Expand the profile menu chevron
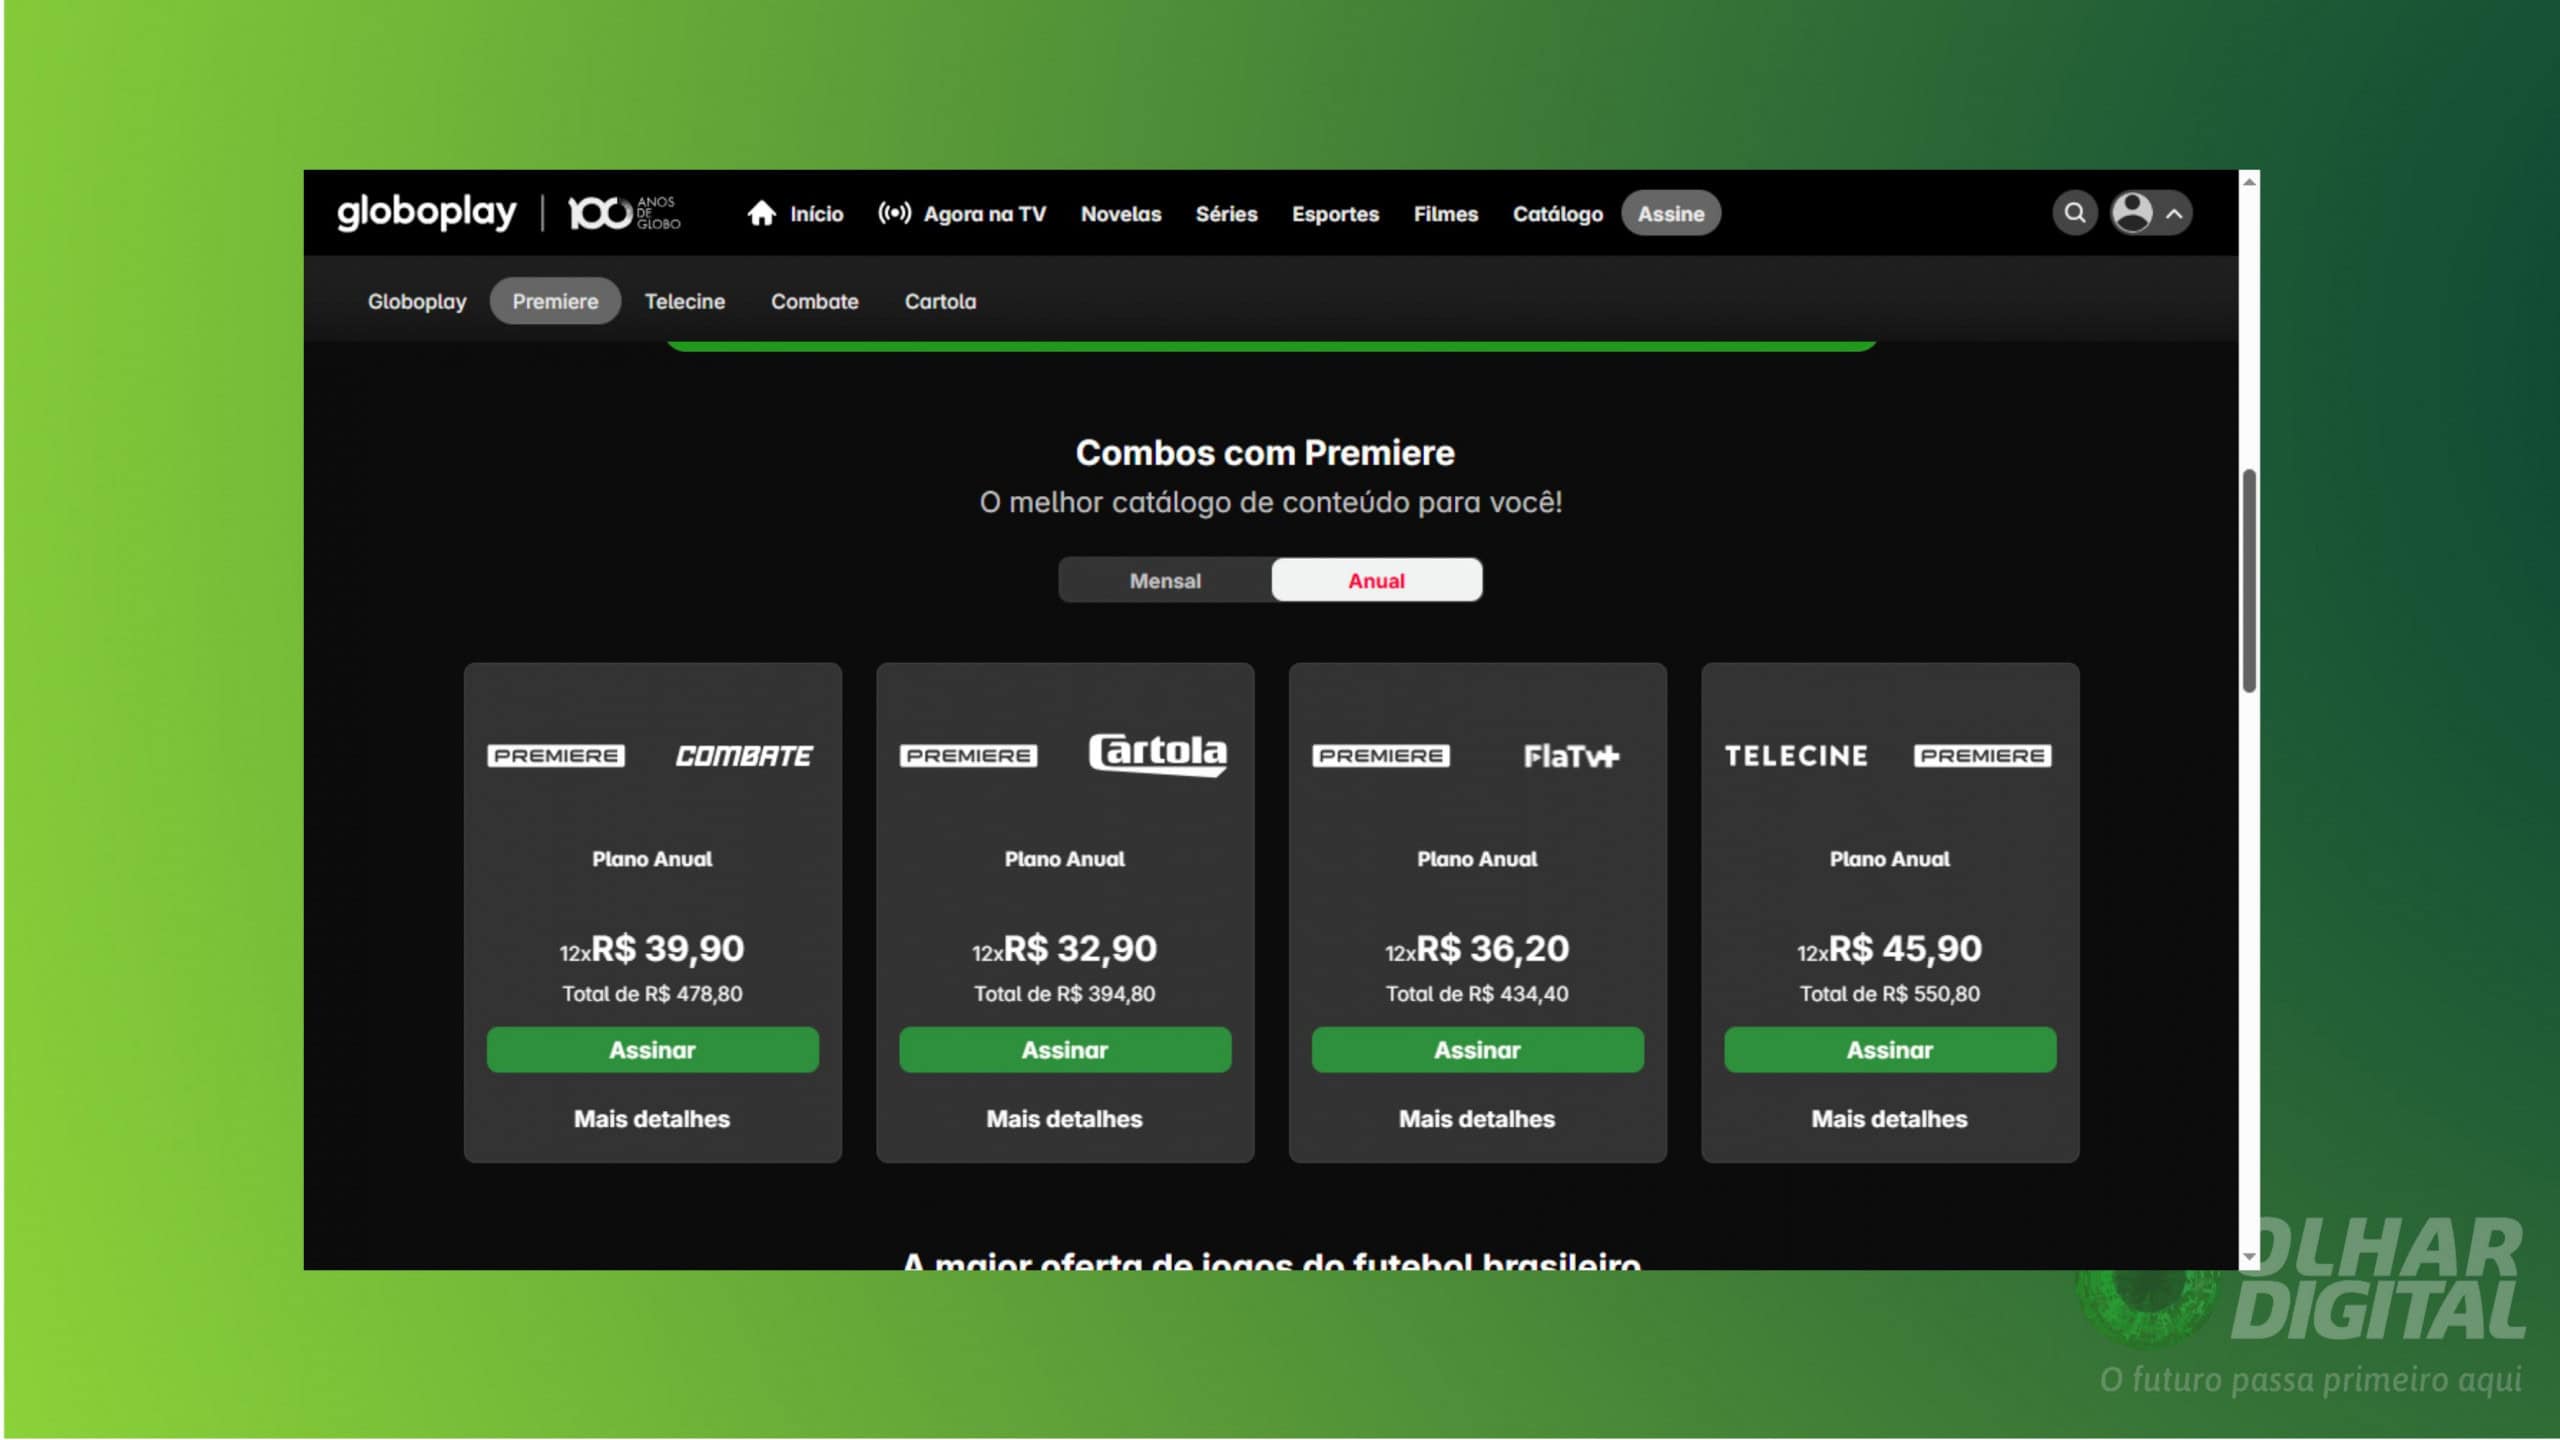 coord(2174,214)
